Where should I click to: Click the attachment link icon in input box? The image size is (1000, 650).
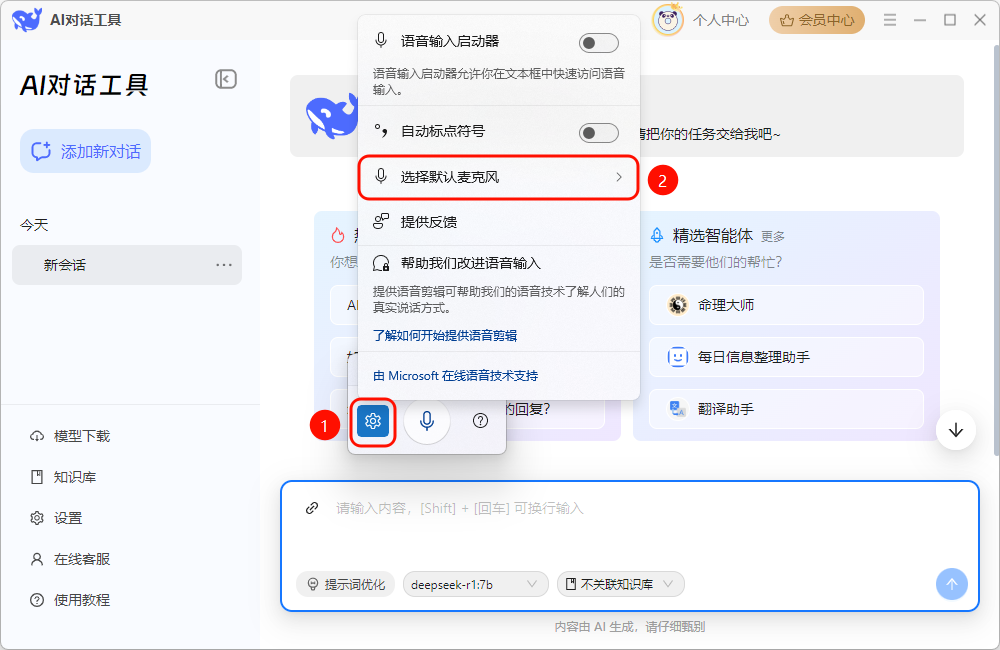[x=312, y=508]
